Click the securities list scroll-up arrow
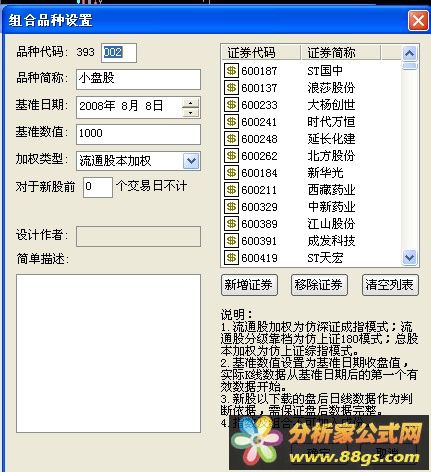431x472 pixels. 409,53
